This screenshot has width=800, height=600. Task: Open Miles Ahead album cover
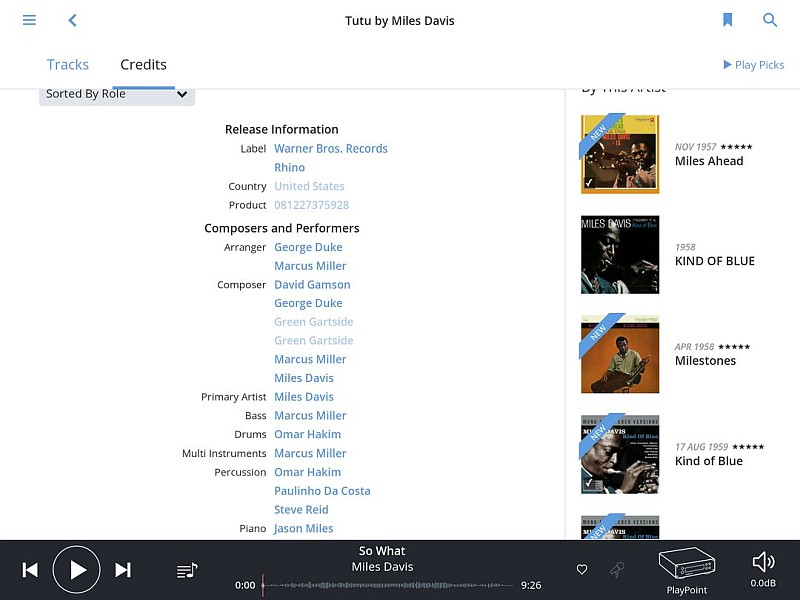pos(620,154)
